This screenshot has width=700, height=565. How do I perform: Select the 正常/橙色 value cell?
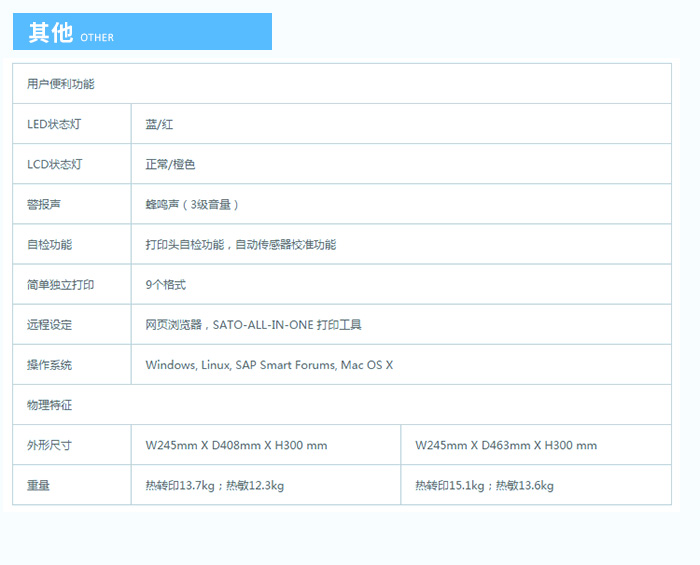(171, 164)
